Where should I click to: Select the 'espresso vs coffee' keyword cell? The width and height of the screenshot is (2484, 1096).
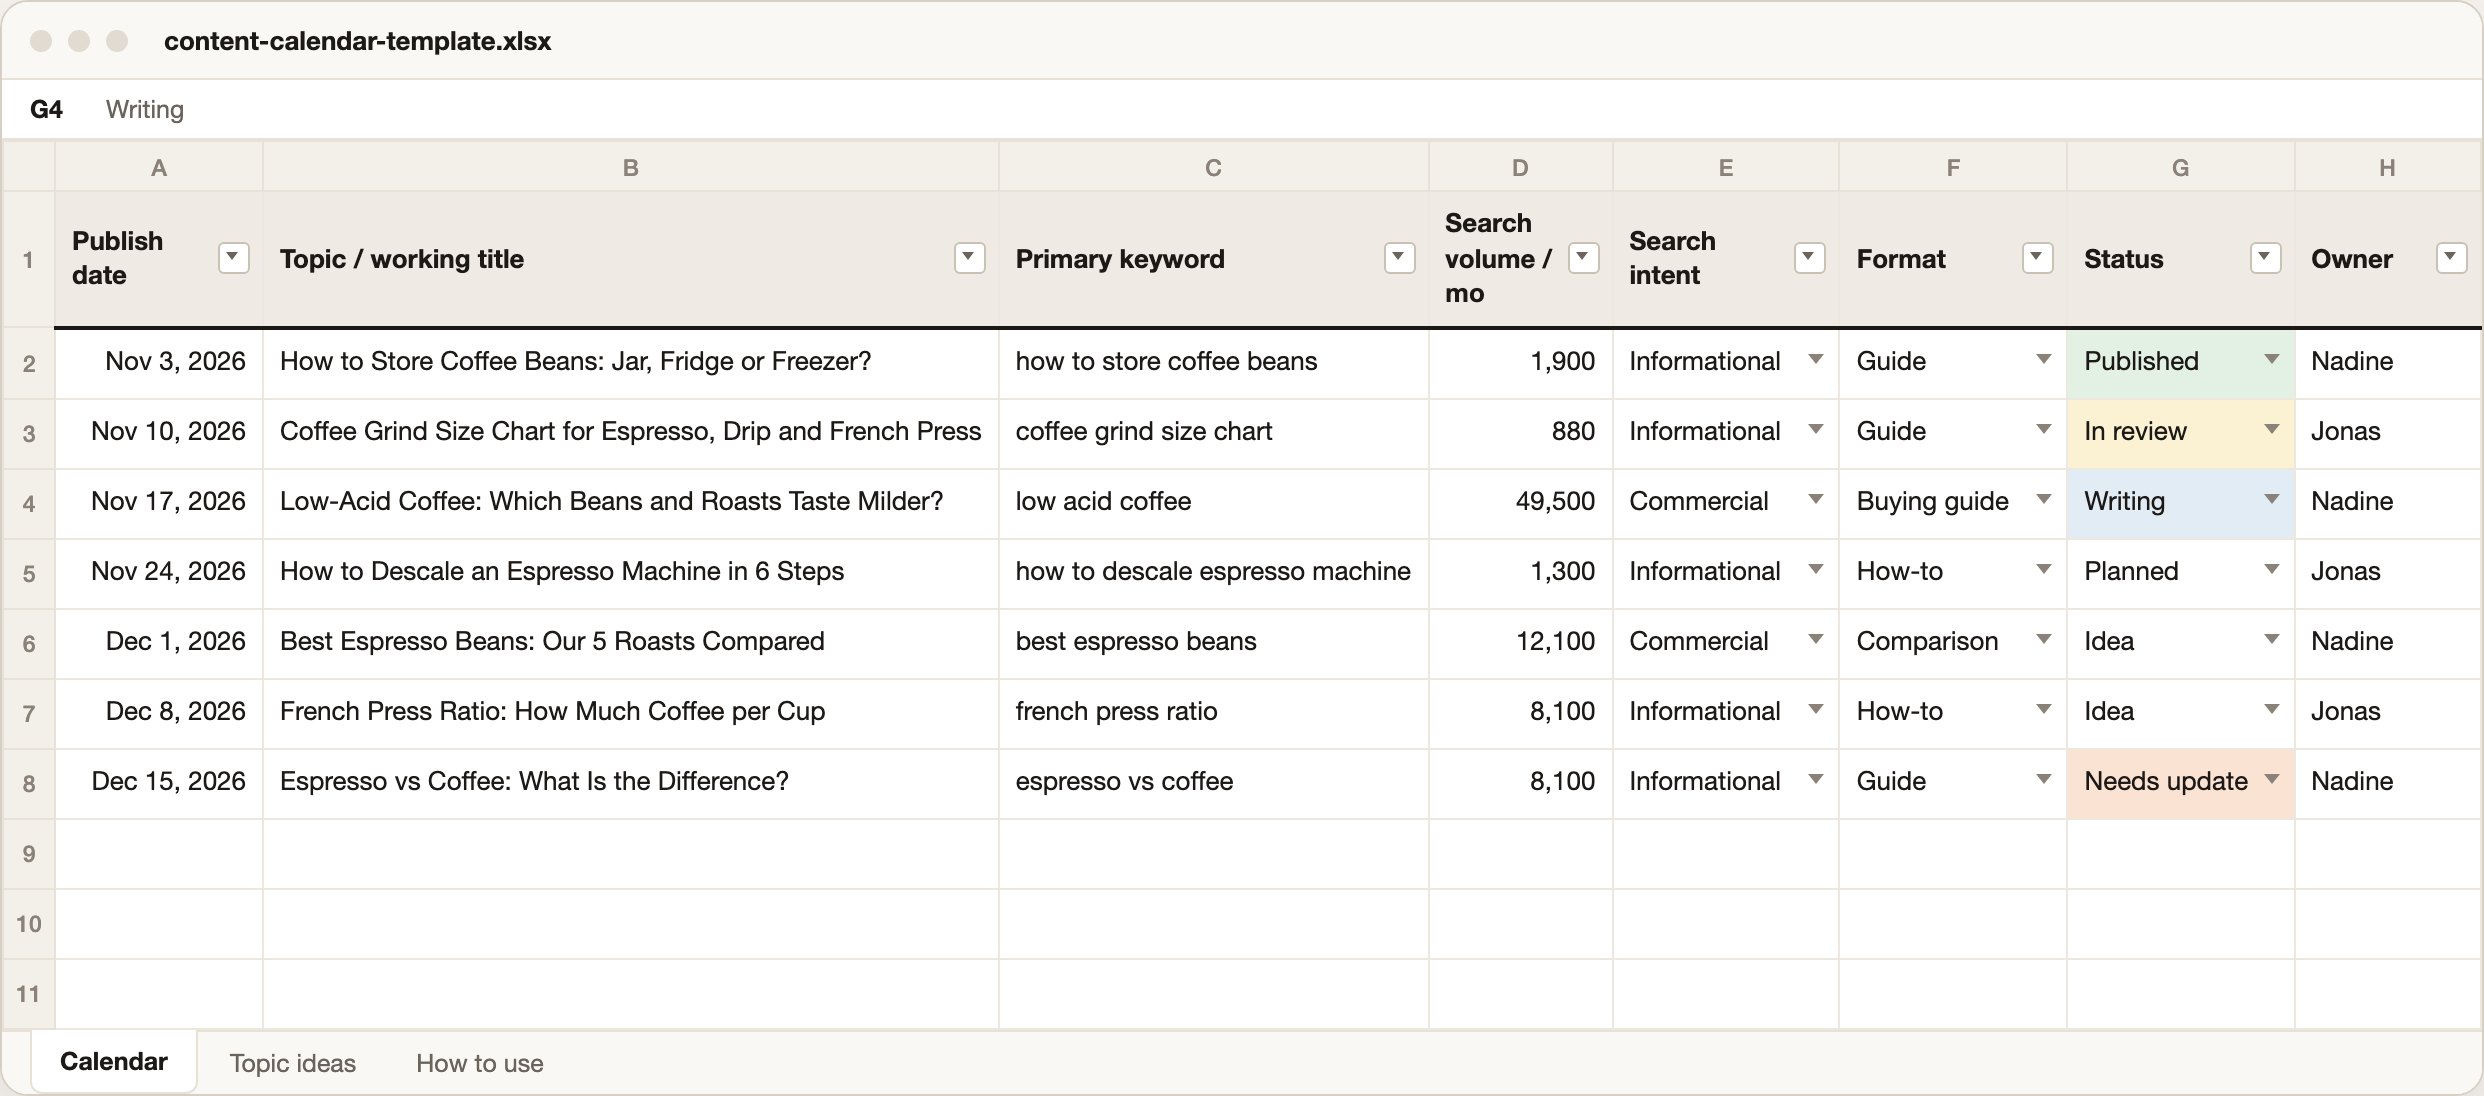[1214, 784]
